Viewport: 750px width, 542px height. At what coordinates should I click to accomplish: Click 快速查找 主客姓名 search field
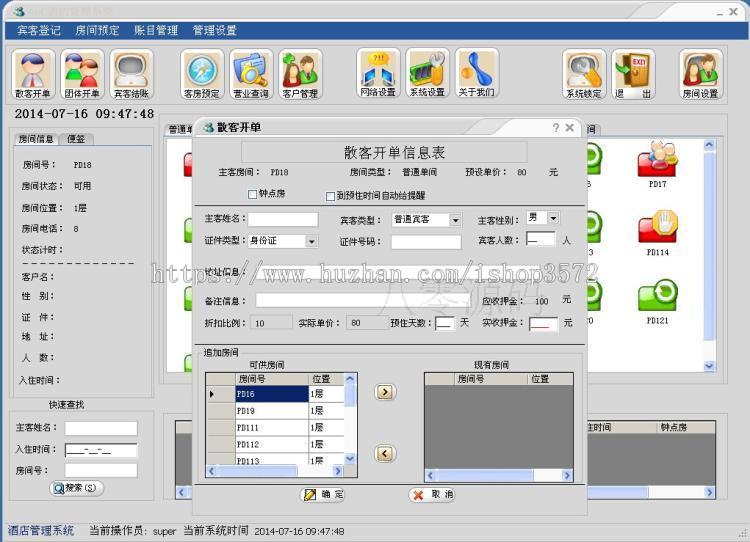(101, 428)
